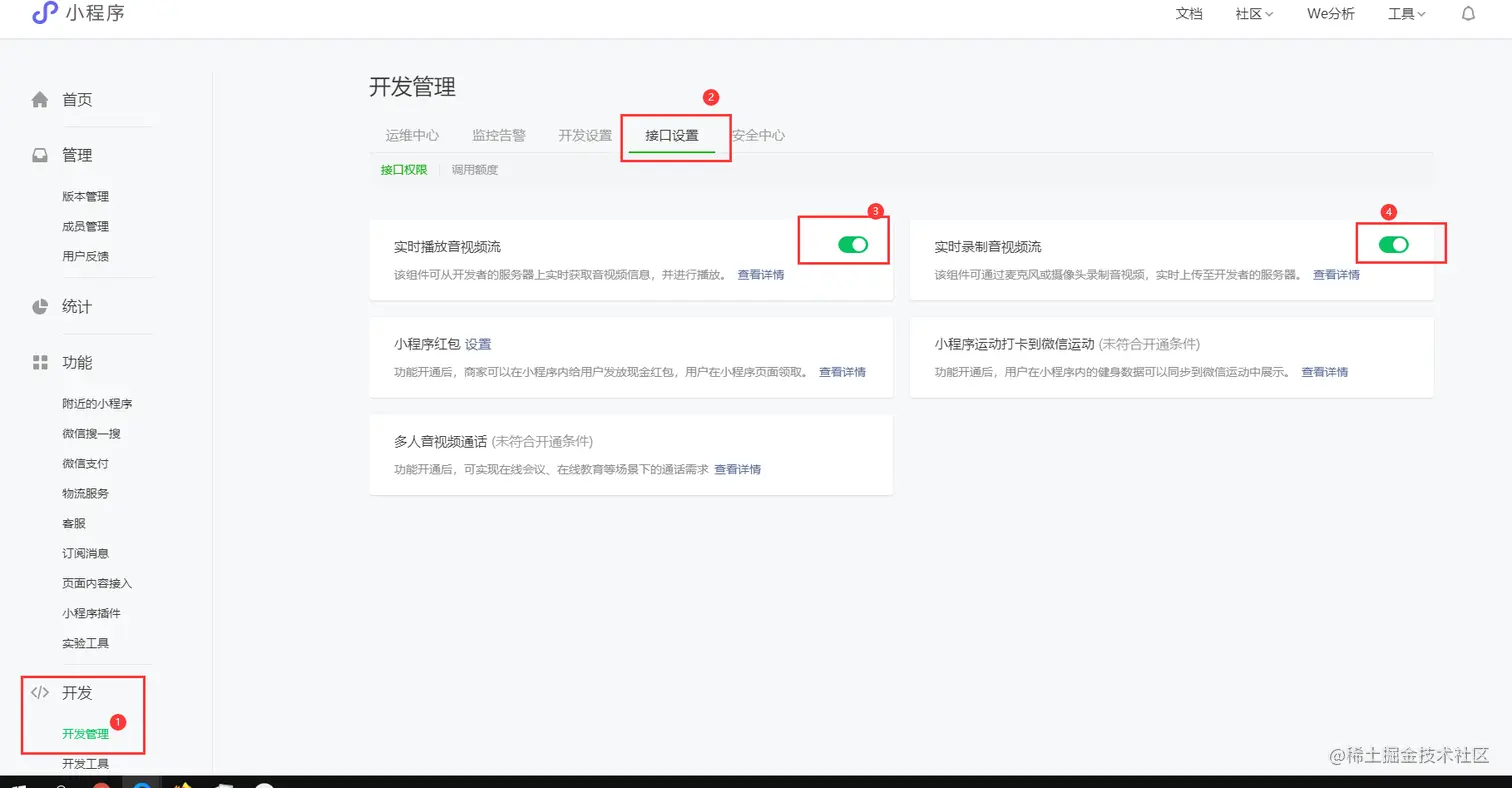Open 物流服务 in the sidebar
Screen dimensions: 1512x788
coord(85,494)
